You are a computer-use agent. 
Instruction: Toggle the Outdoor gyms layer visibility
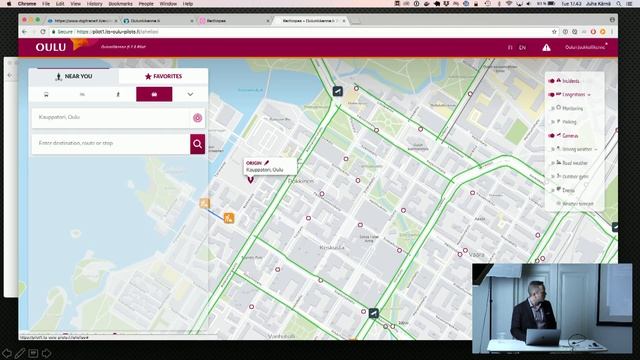click(552, 177)
